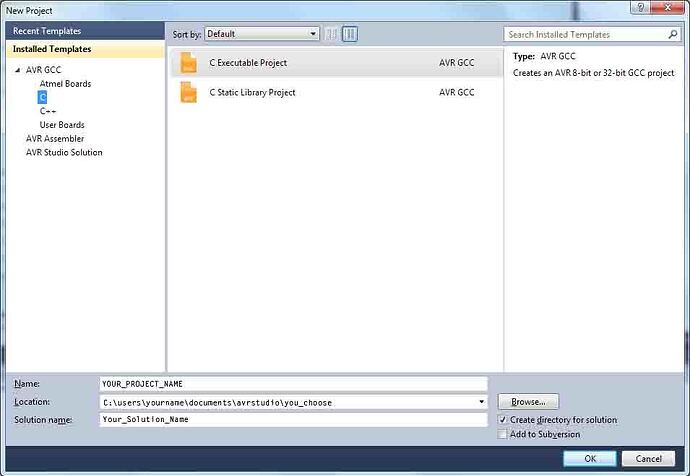Click the project Name input field
The height and width of the screenshot is (476, 690).
point(292,384)
